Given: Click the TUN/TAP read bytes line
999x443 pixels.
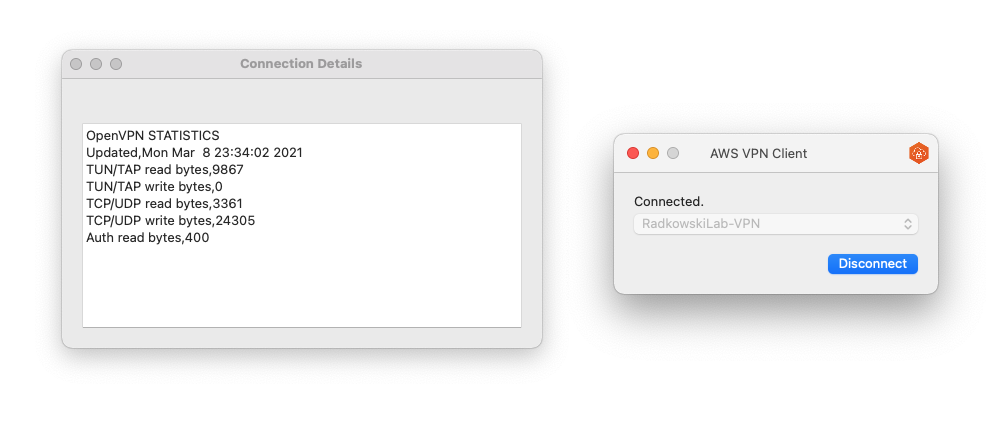Looking at the screenshot, I should click(164, 170).
